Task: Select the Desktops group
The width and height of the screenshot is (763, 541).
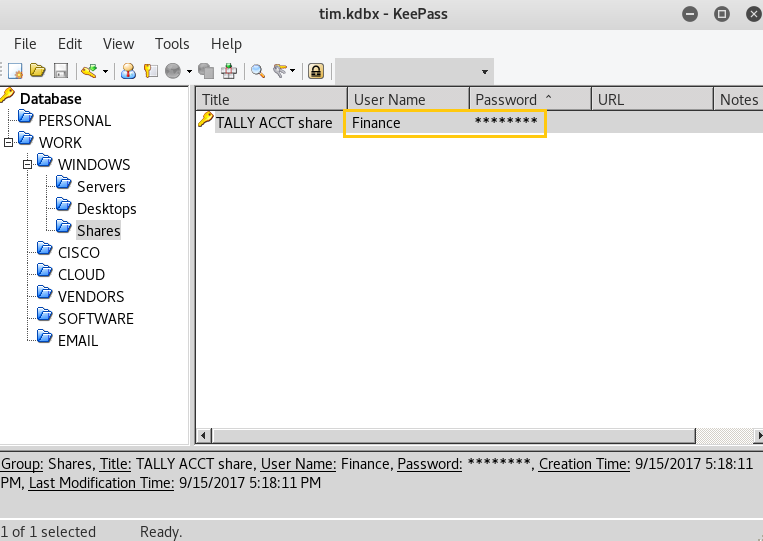Action: click(107, 209)
